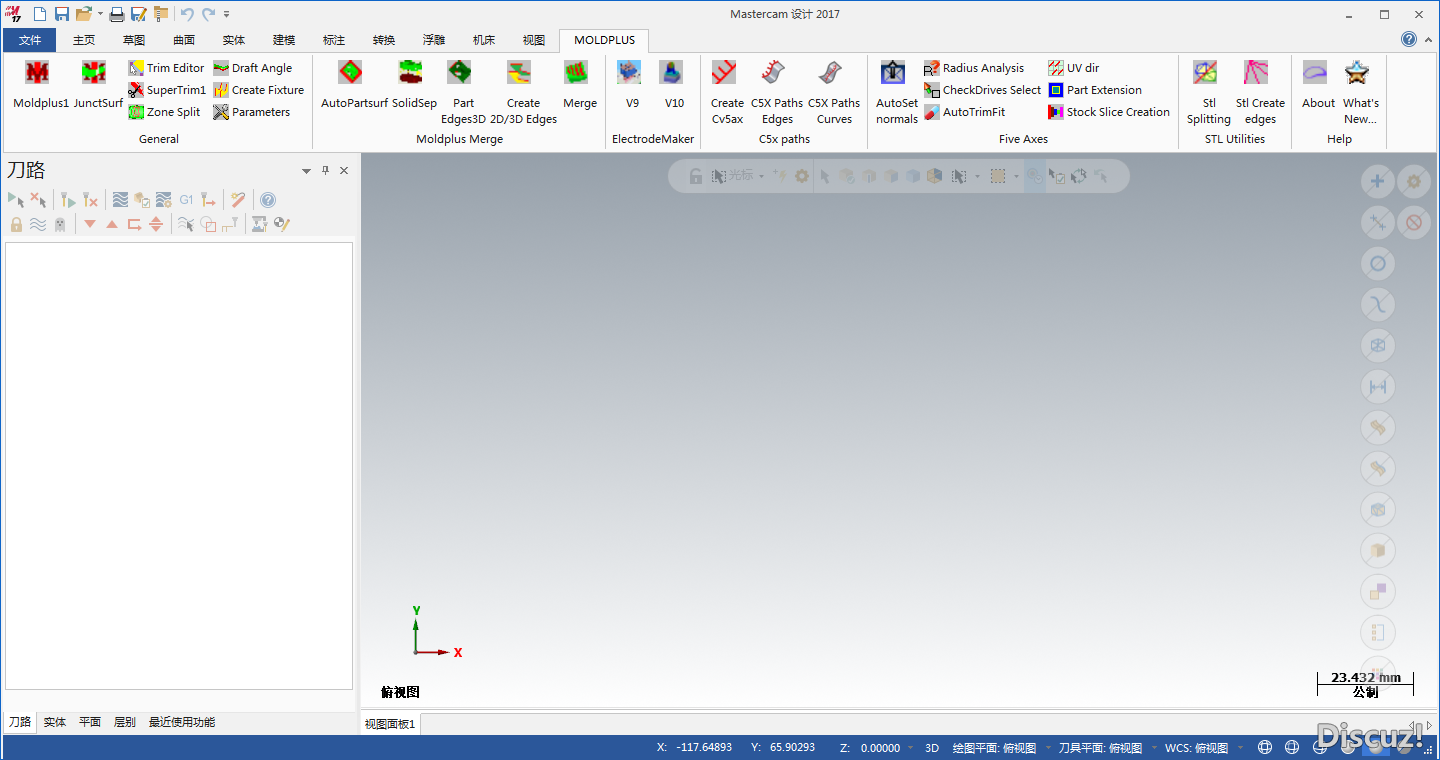Click Create 2D/3D Edges
The height and width of the screenshot is (760, 1440).
coord(523,92)
